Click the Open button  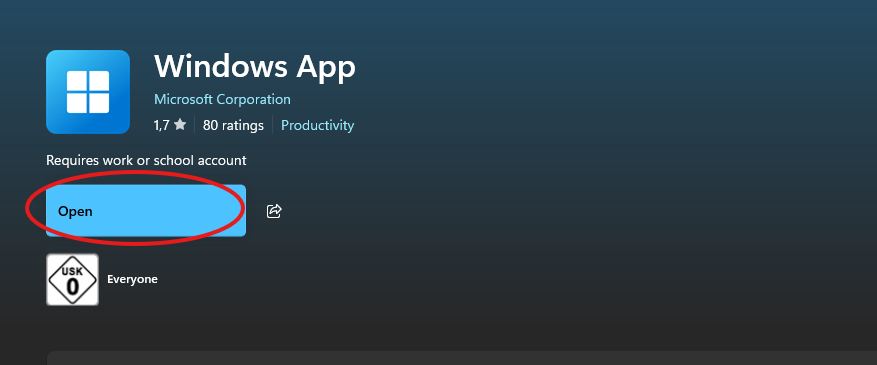point(145,211)
